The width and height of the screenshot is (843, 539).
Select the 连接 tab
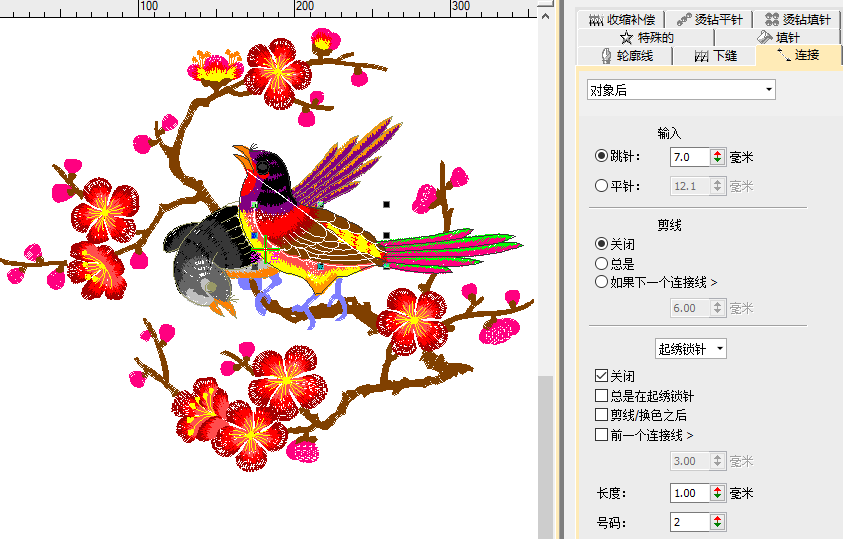(x=798, y=55)
